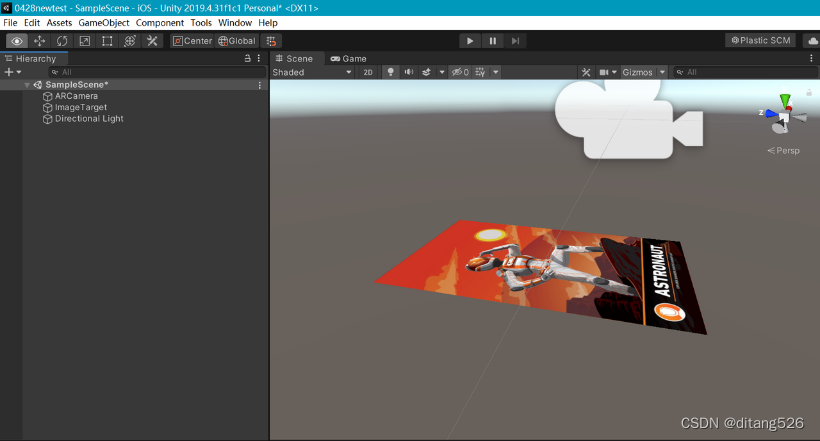
Task: Open the Component menu
Action: [x=160, y=22]
